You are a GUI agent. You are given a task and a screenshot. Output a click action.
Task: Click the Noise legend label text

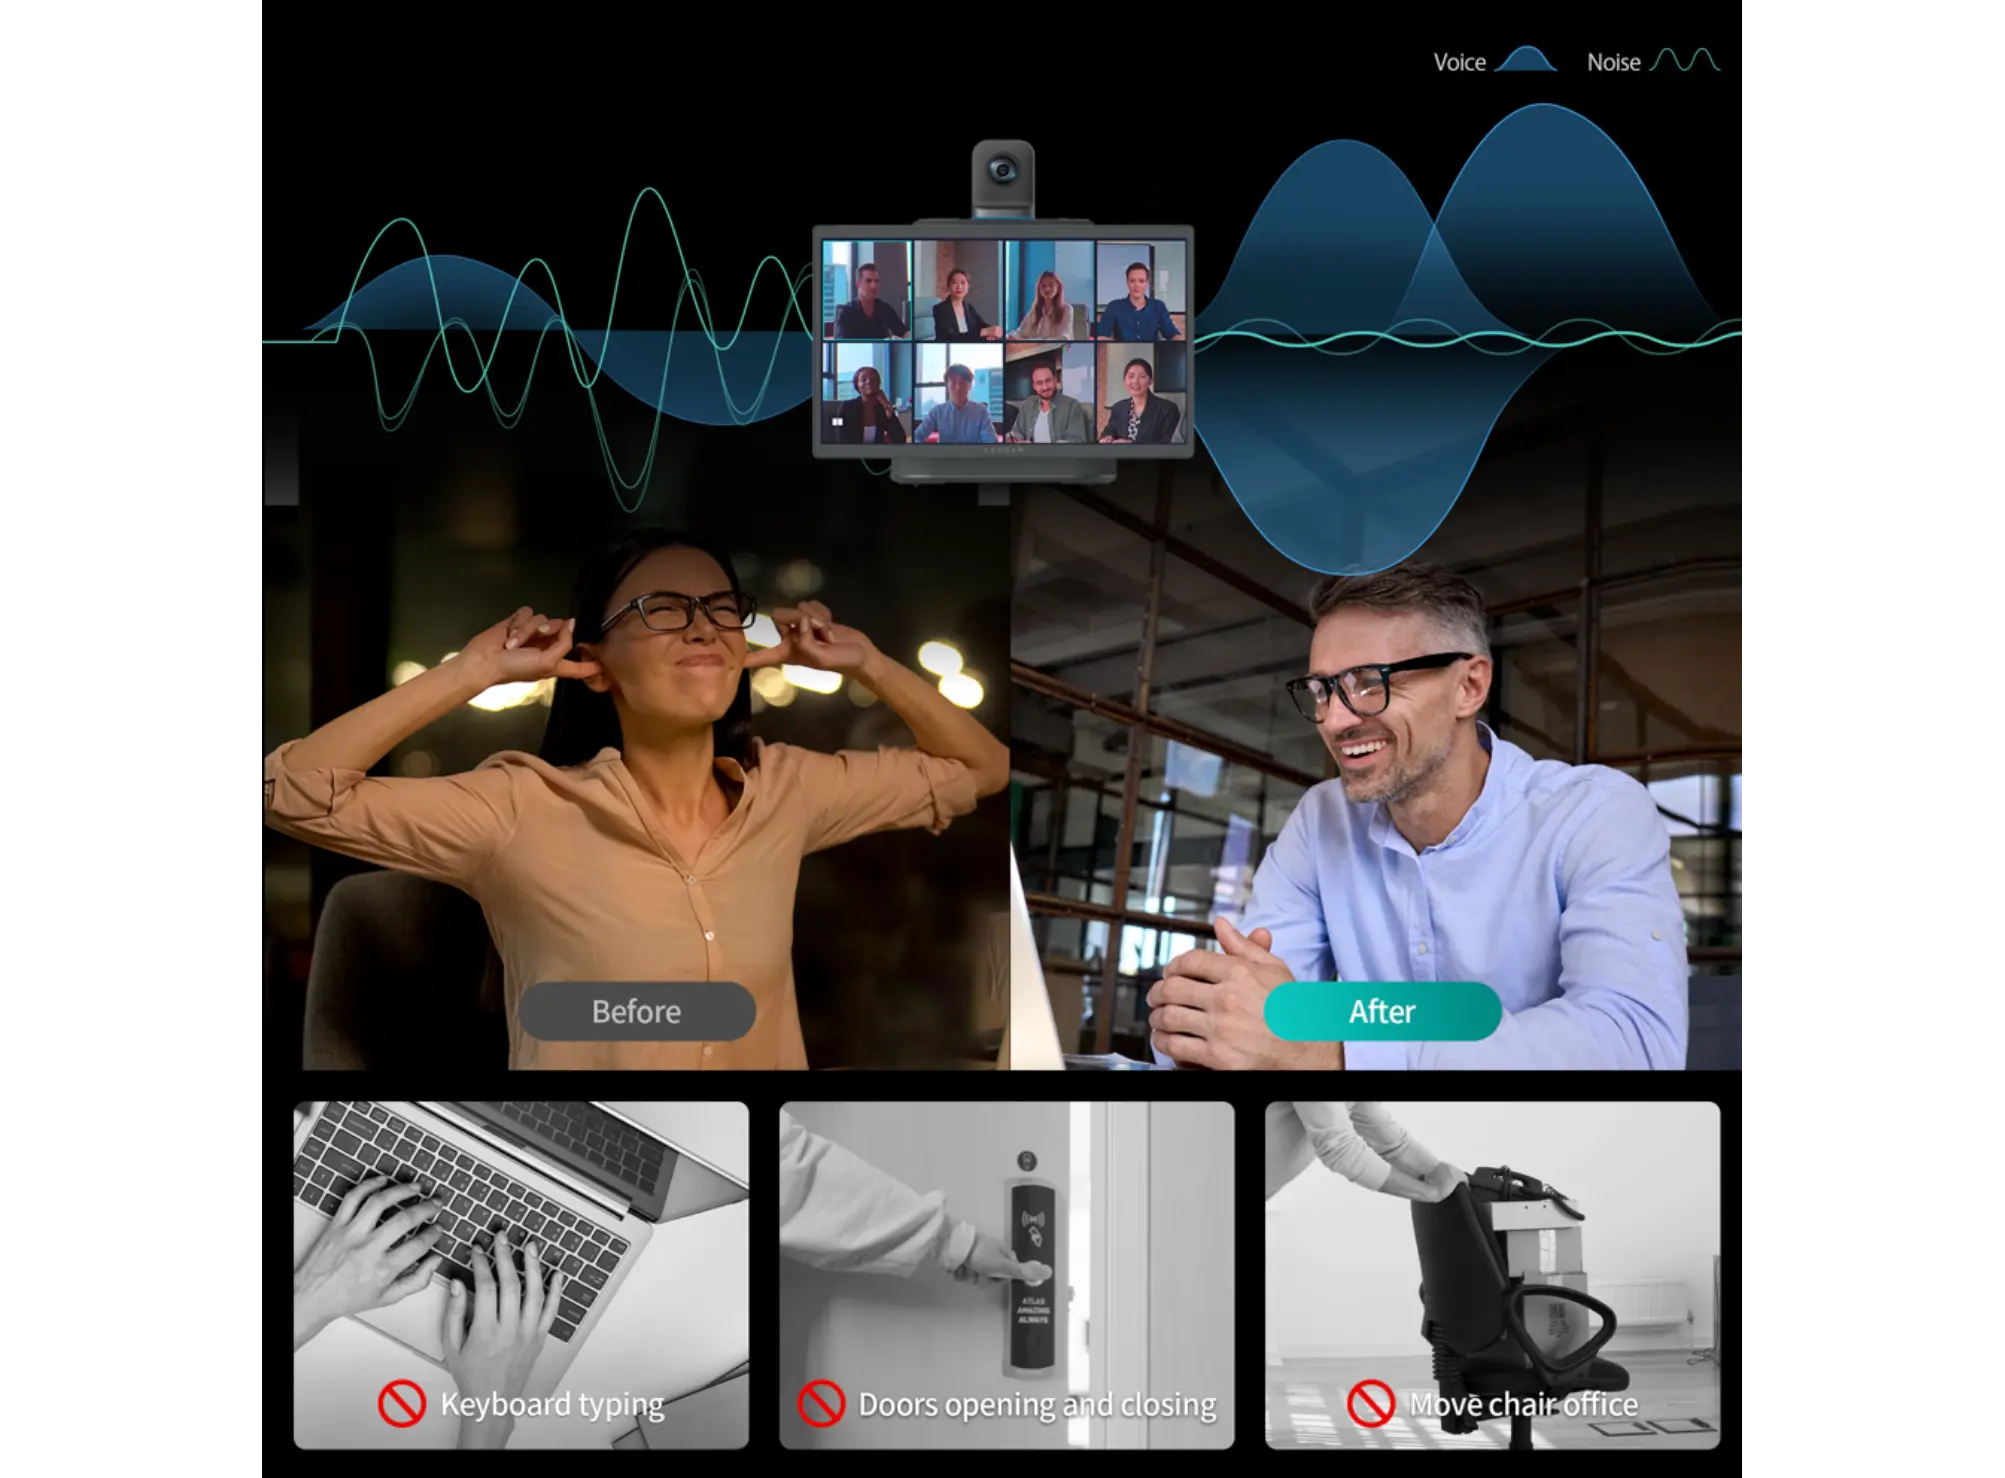(1613, 62)
